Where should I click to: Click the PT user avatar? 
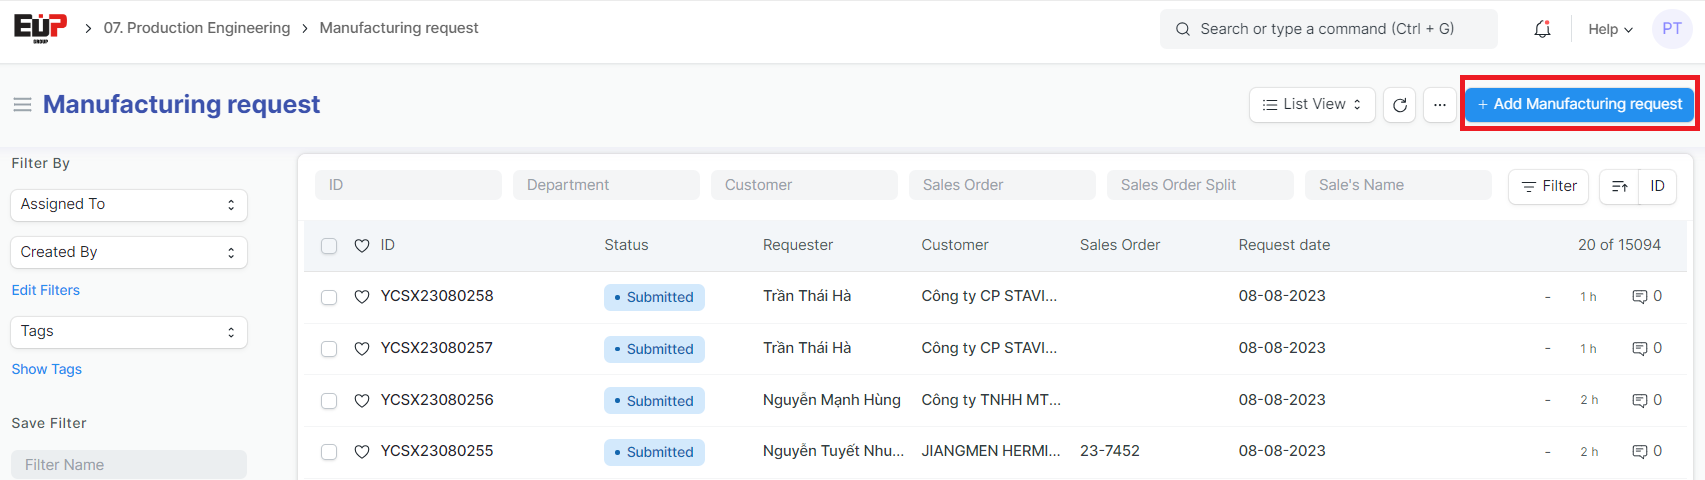[1671, 29]
